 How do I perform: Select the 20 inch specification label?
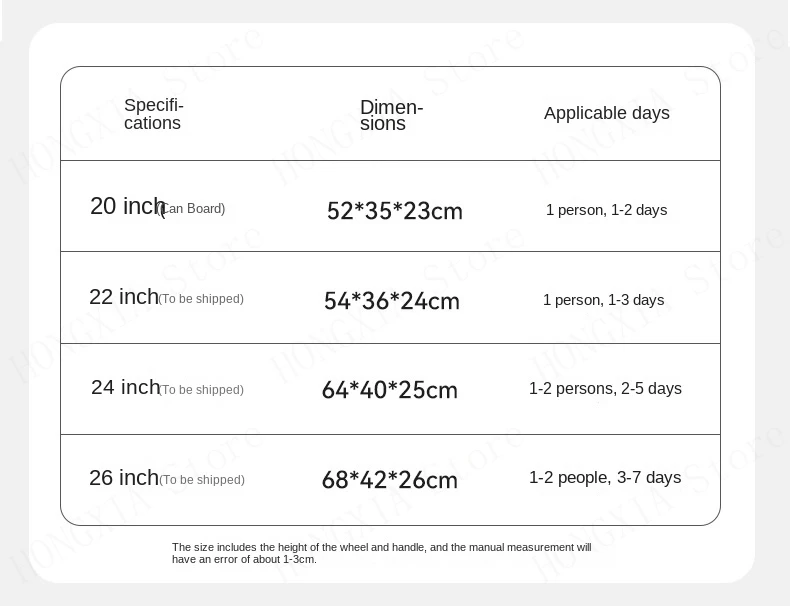(x=126, y=206)
